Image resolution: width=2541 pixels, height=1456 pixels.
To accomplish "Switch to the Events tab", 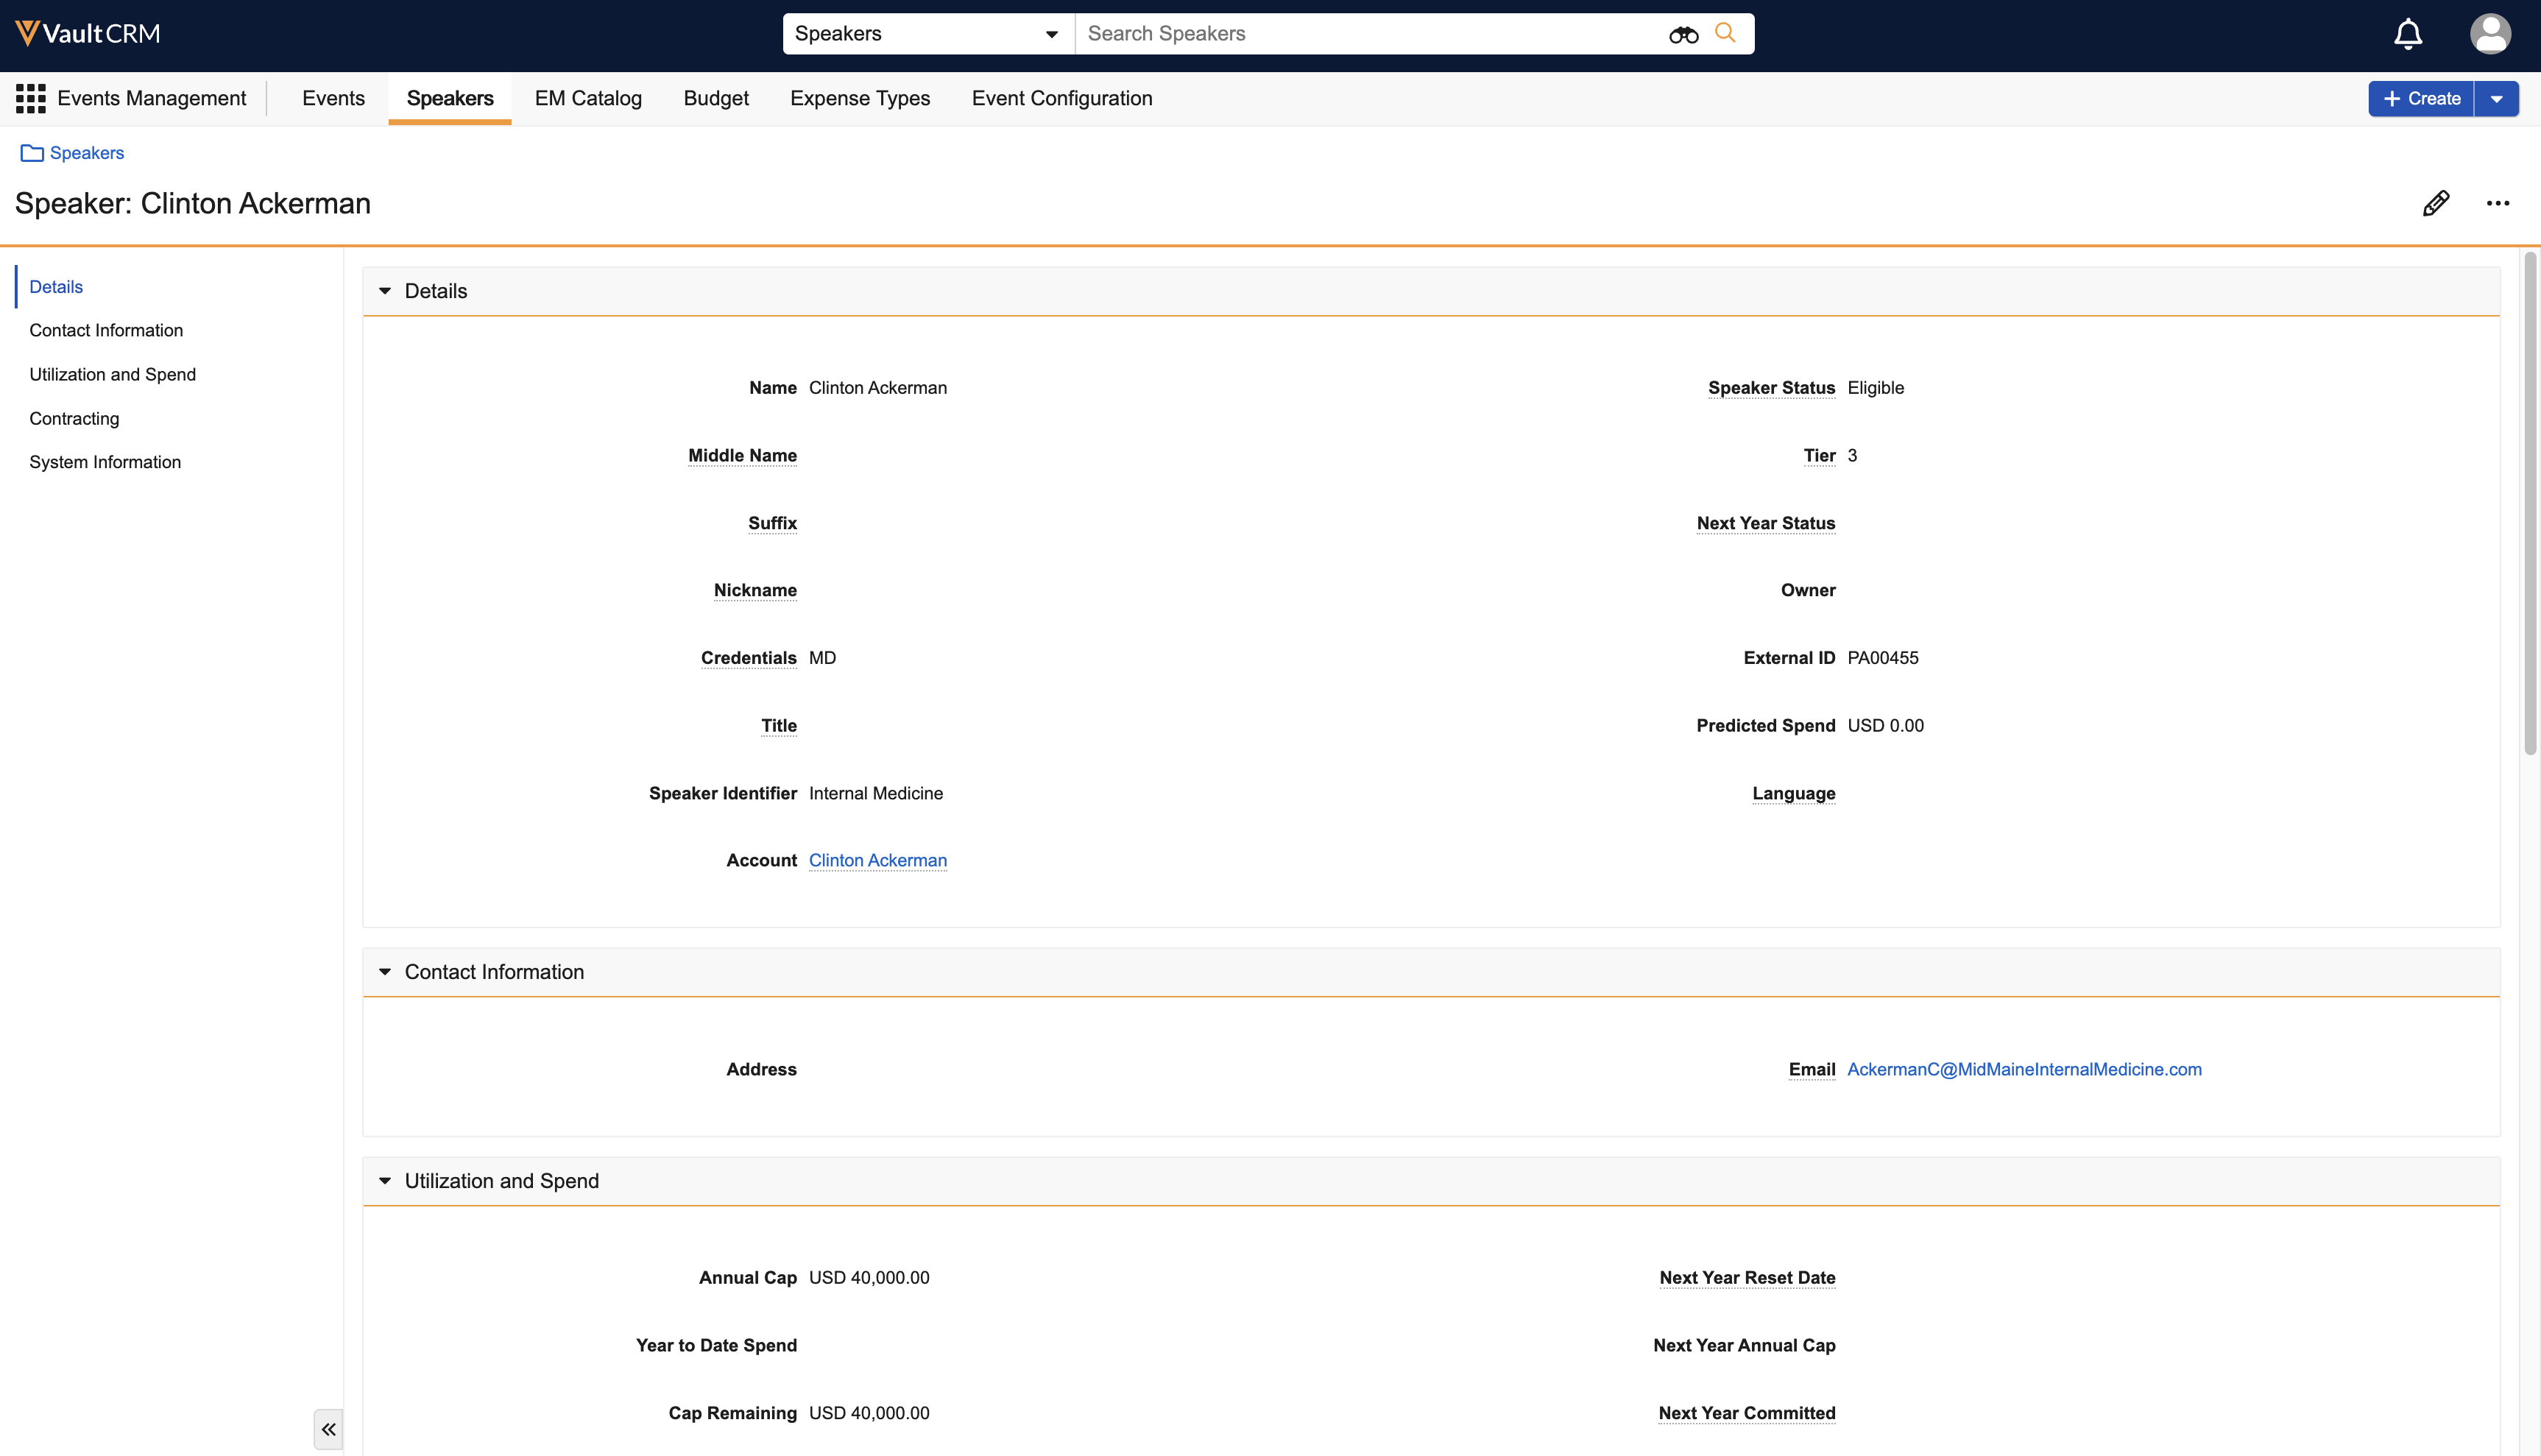I will (333, 98).
